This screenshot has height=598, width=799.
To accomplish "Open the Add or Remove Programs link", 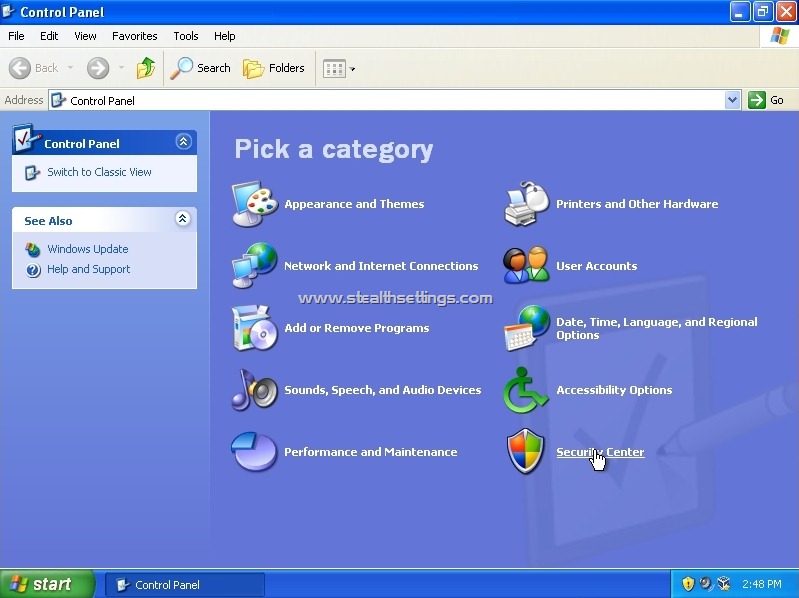I will coord(357,328).
